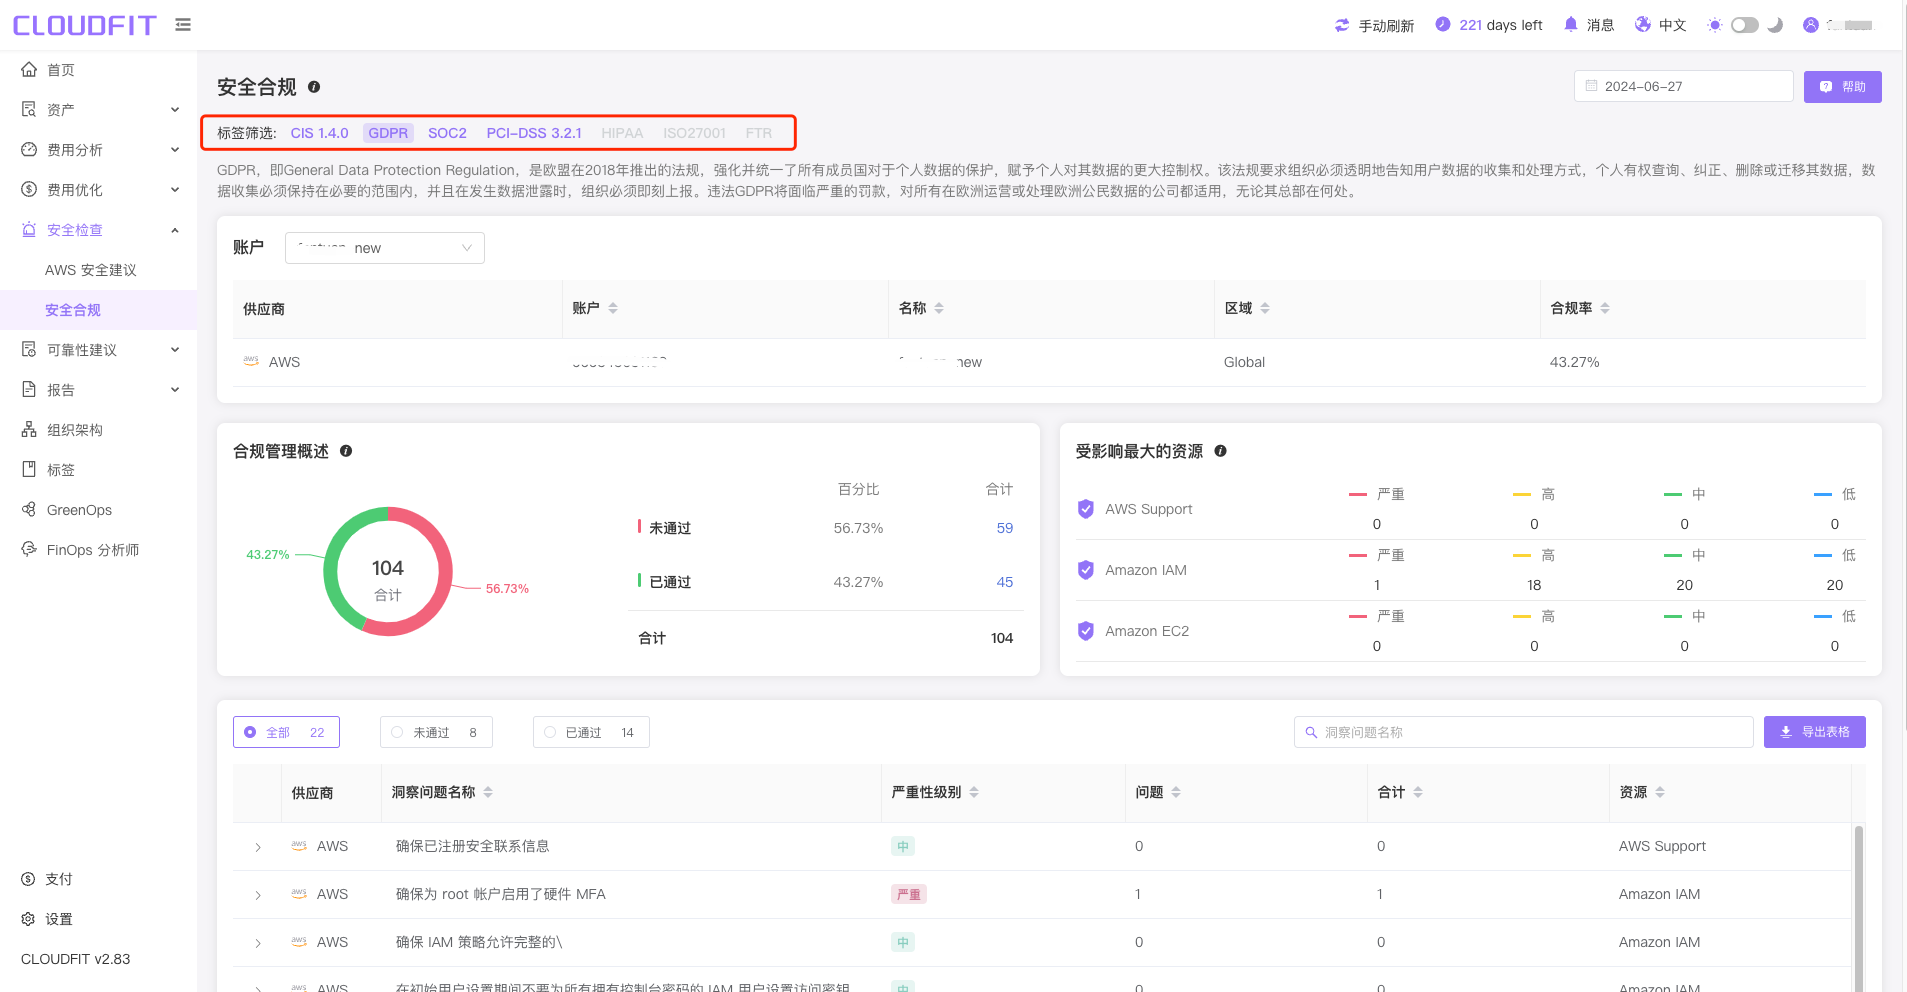
Task: Sort by 名称 column
Action: [939, 308]
